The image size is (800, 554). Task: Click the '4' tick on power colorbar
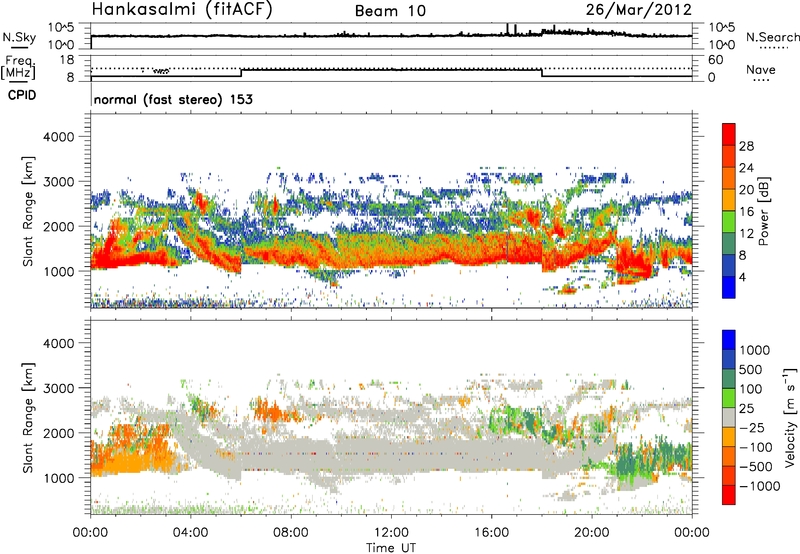click(742, 277)
